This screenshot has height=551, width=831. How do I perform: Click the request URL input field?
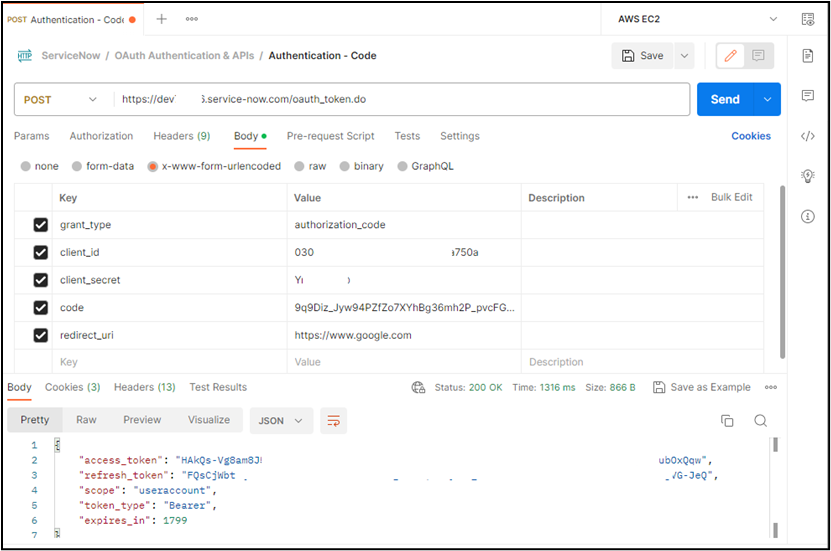(x=400, y=100)
